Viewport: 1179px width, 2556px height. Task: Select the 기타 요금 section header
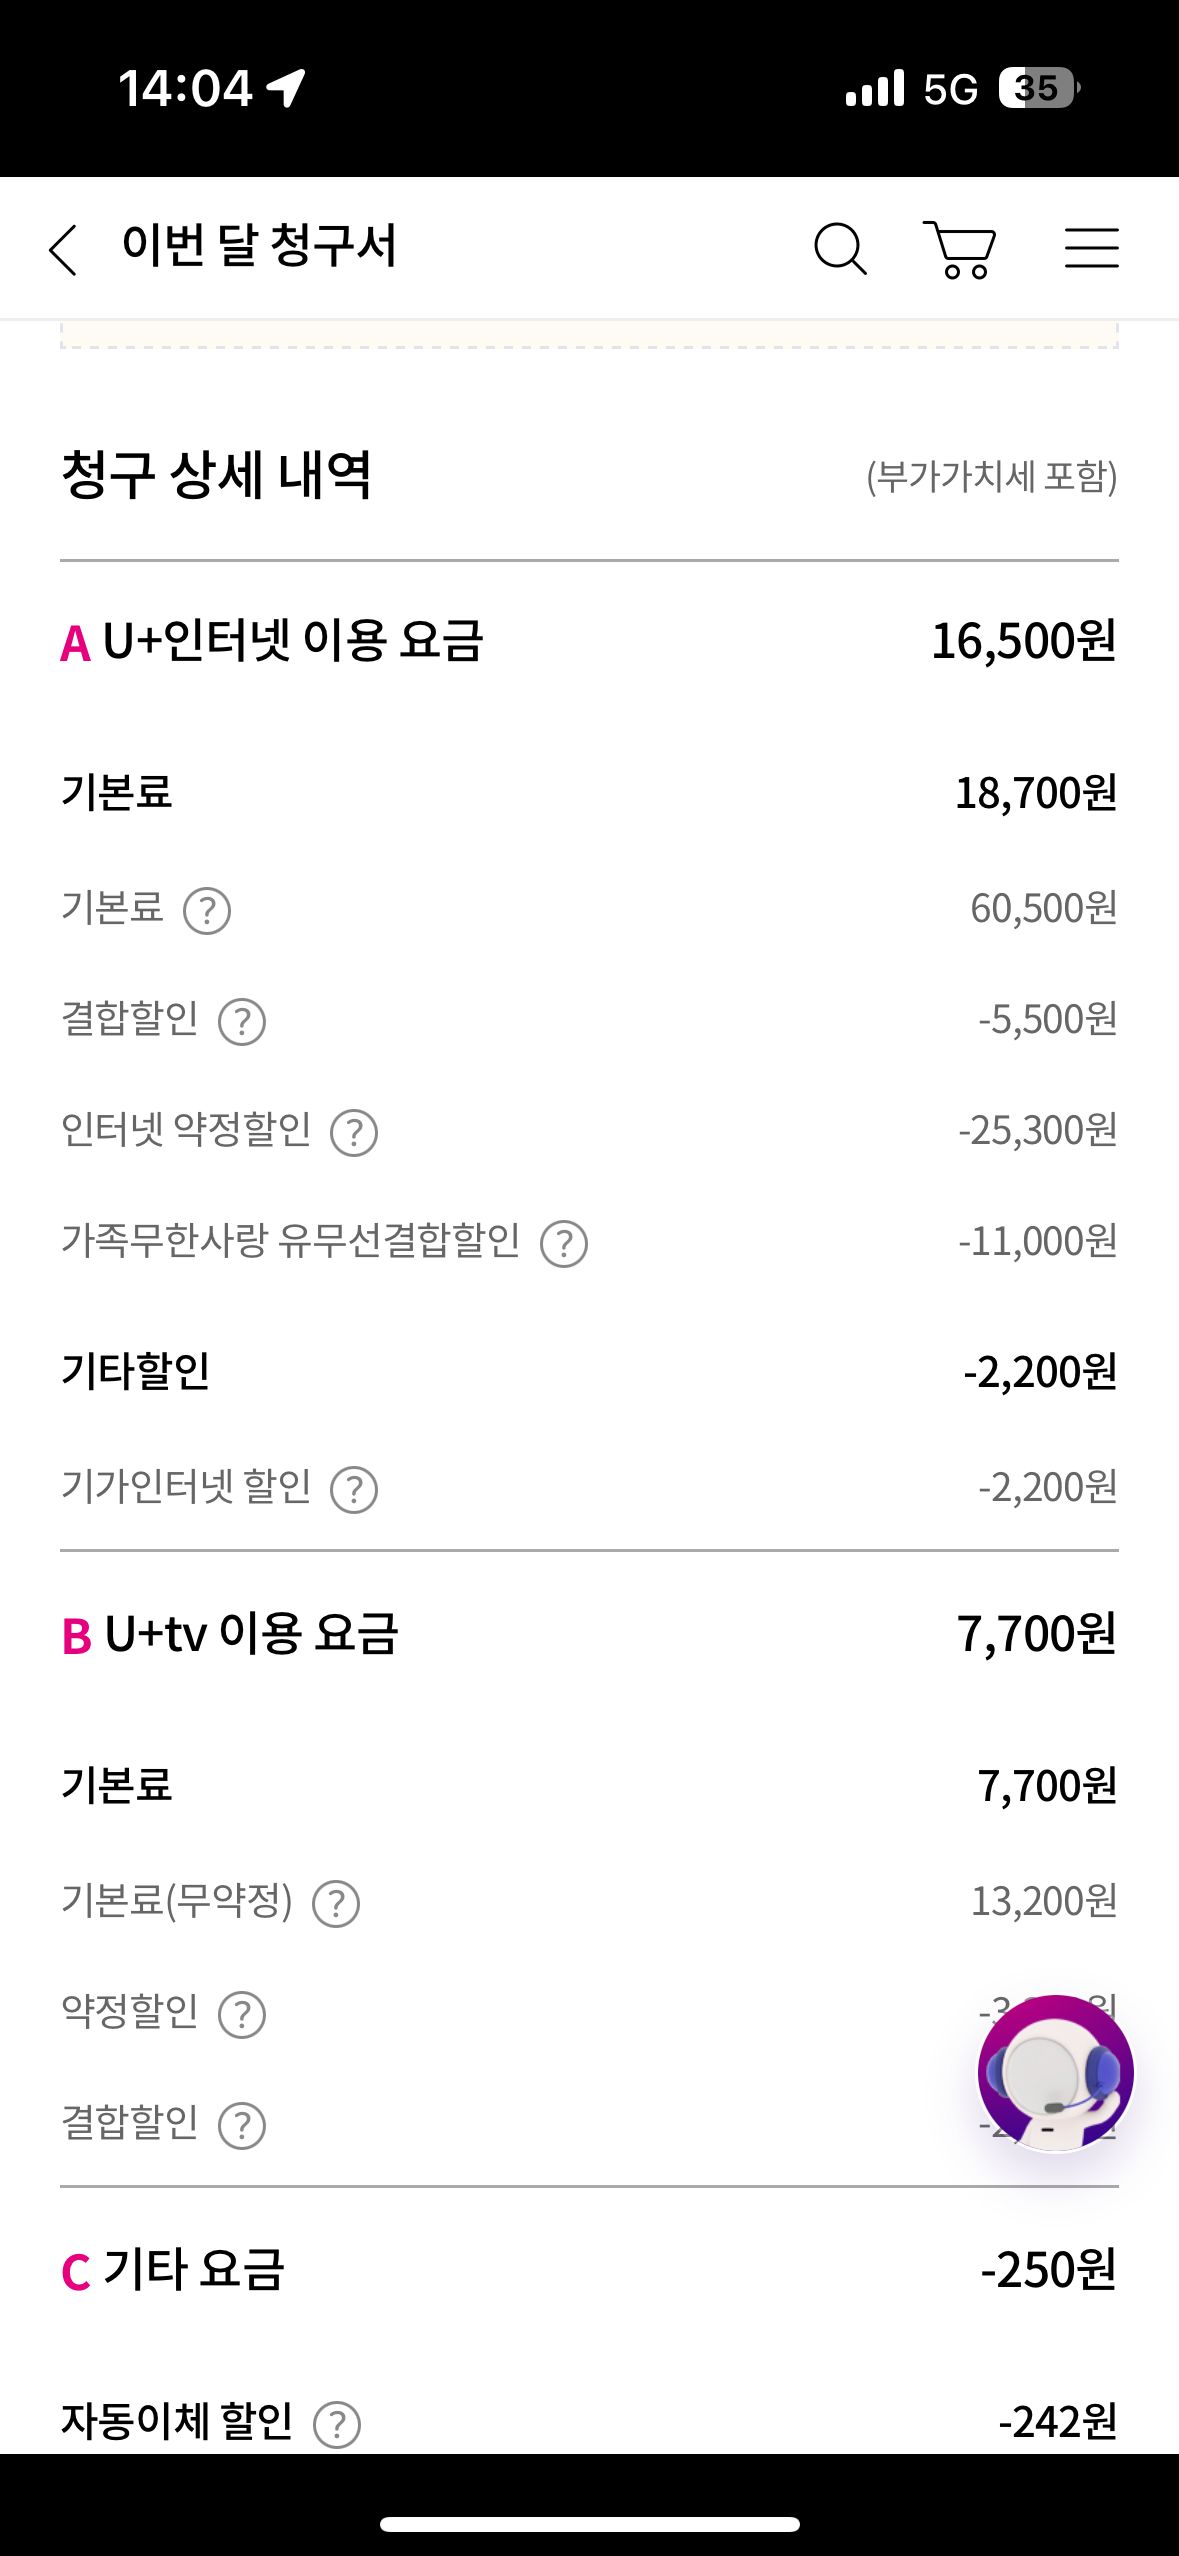[x=194, y=2270]
